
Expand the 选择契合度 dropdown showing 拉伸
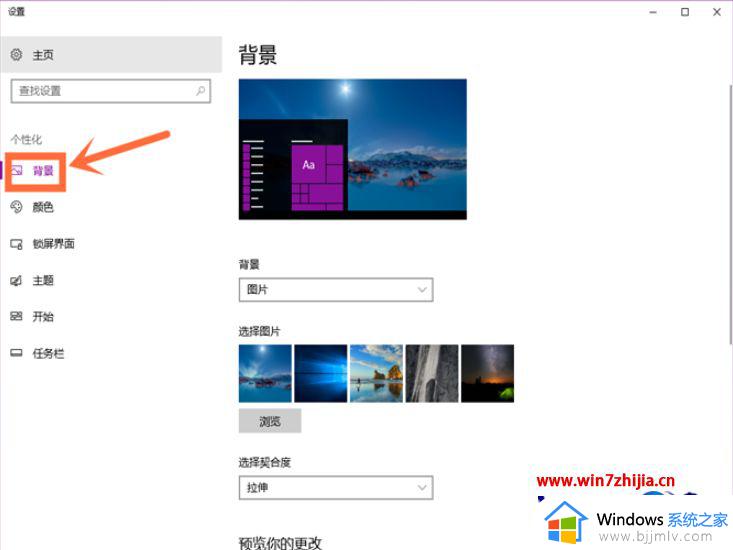point(336,488)
